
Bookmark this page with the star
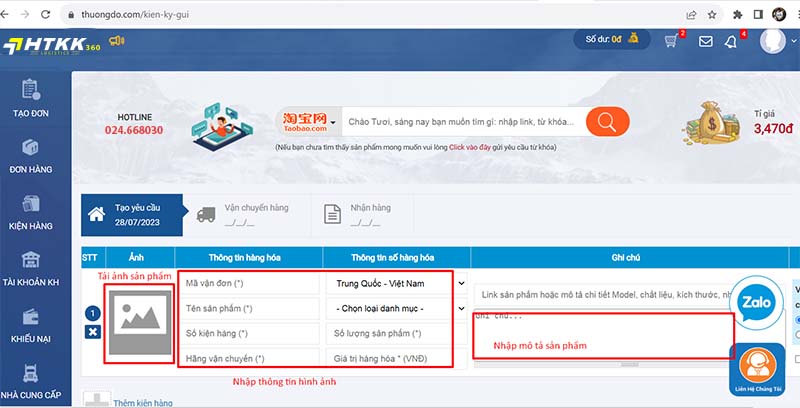click(x=712, y=15)
